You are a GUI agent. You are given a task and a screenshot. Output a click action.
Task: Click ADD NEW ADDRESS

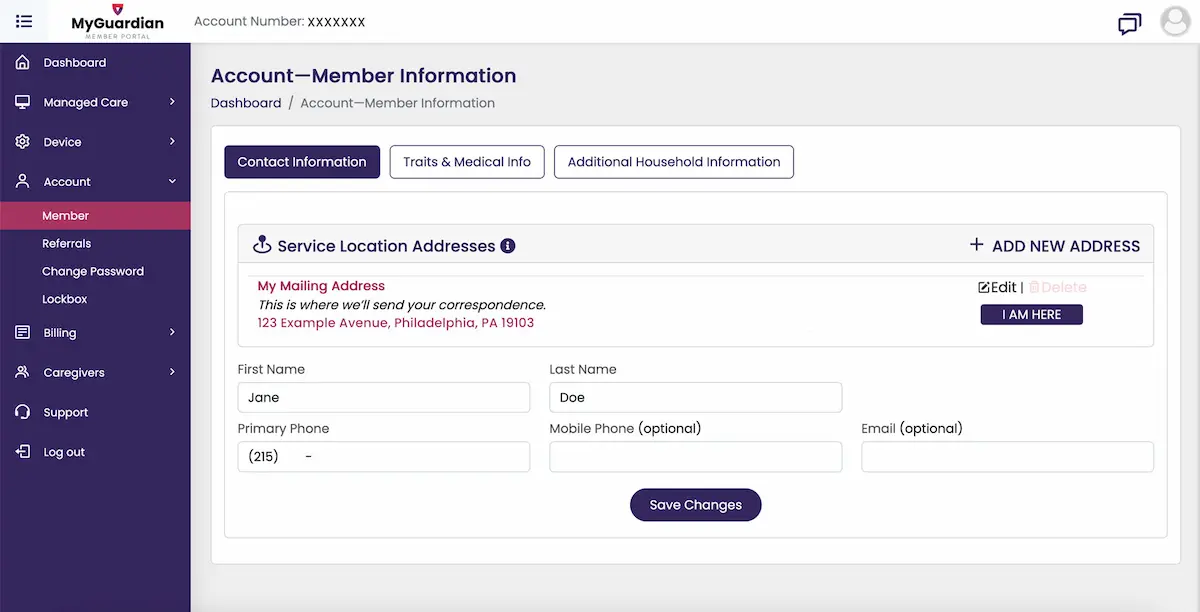pos(1055,246)
